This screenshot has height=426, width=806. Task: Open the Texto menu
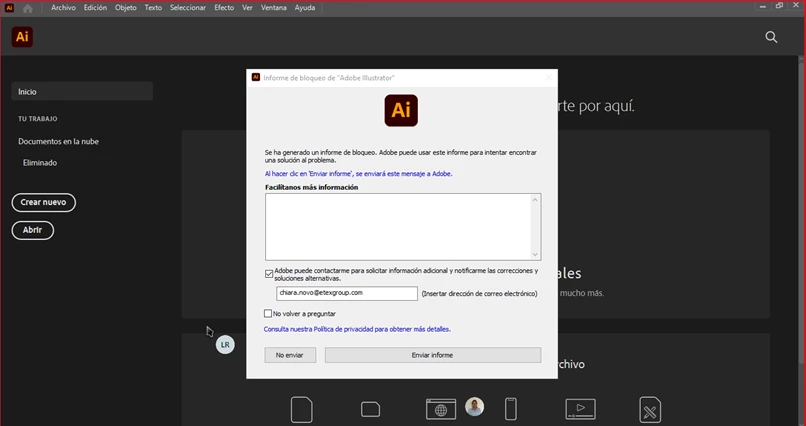click(153, 8)
